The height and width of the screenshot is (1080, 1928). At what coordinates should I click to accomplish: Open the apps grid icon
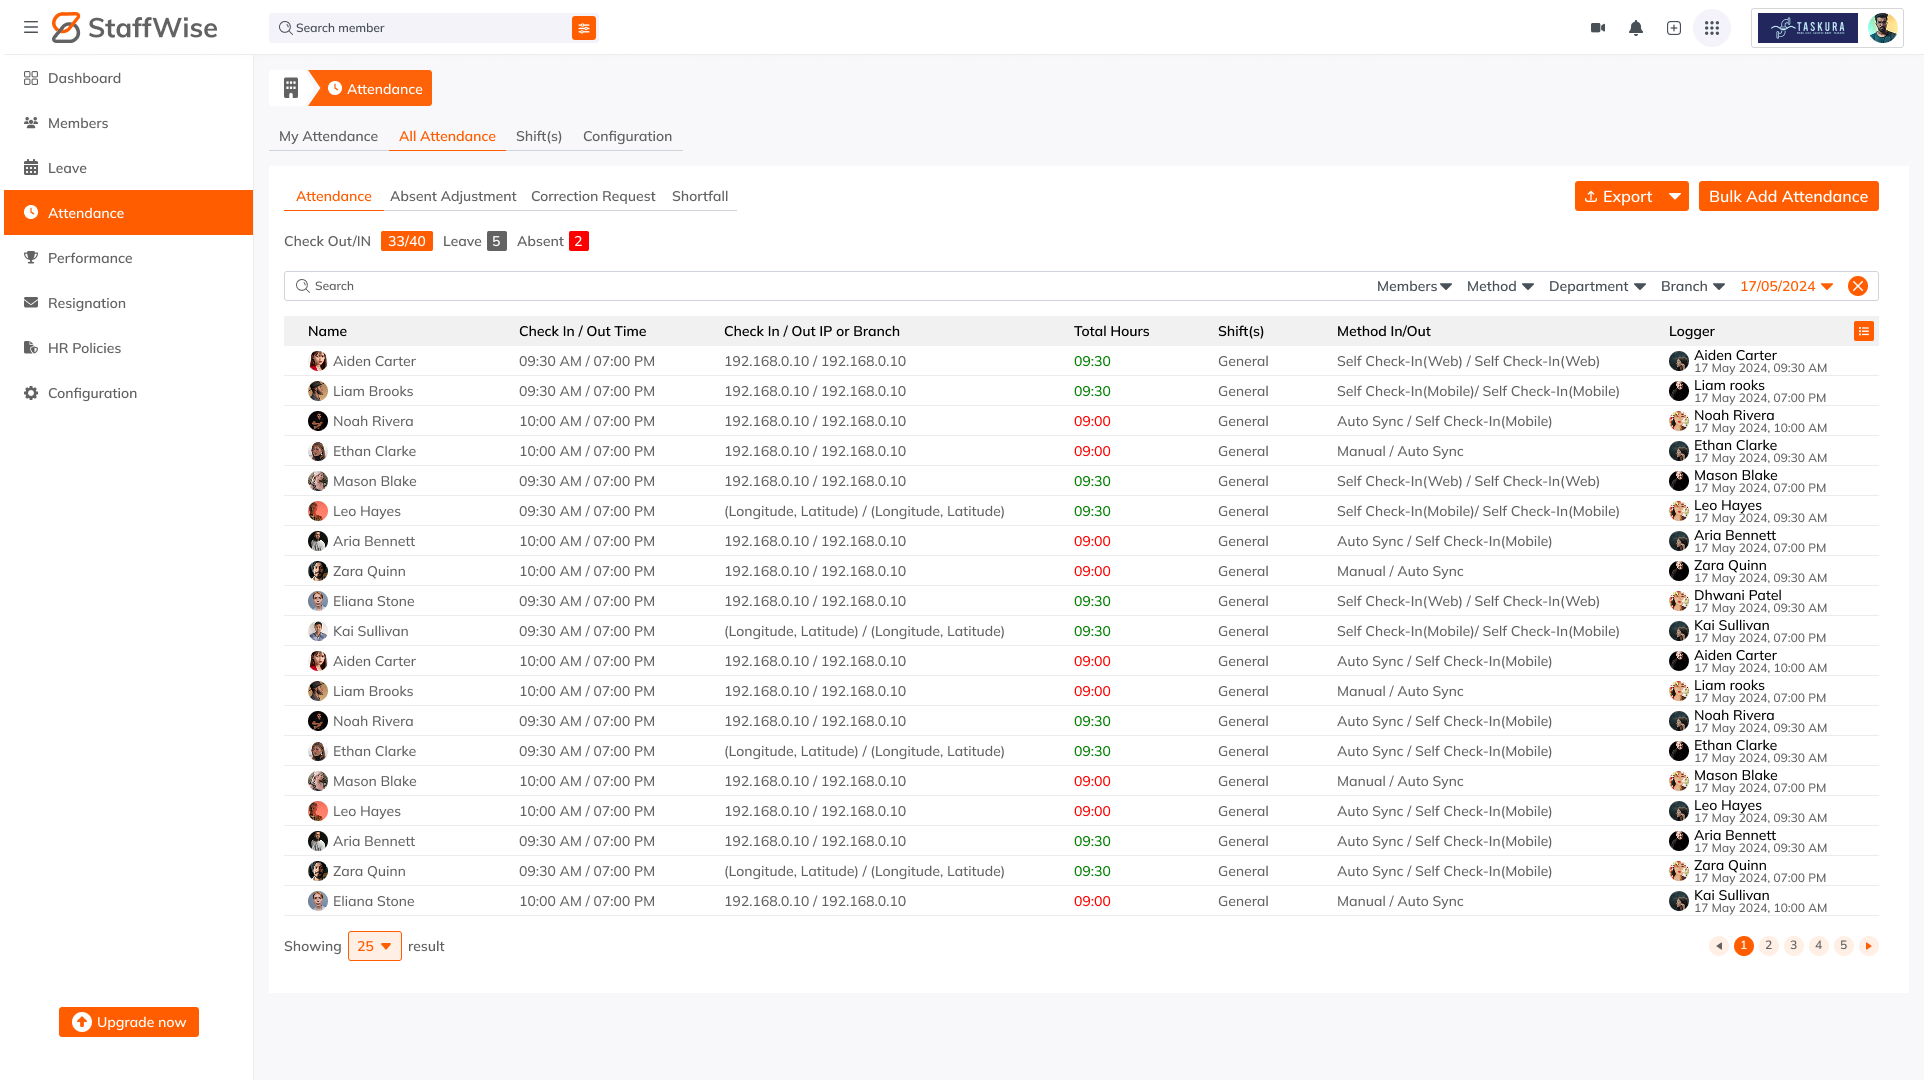(x=1712, y=28)
